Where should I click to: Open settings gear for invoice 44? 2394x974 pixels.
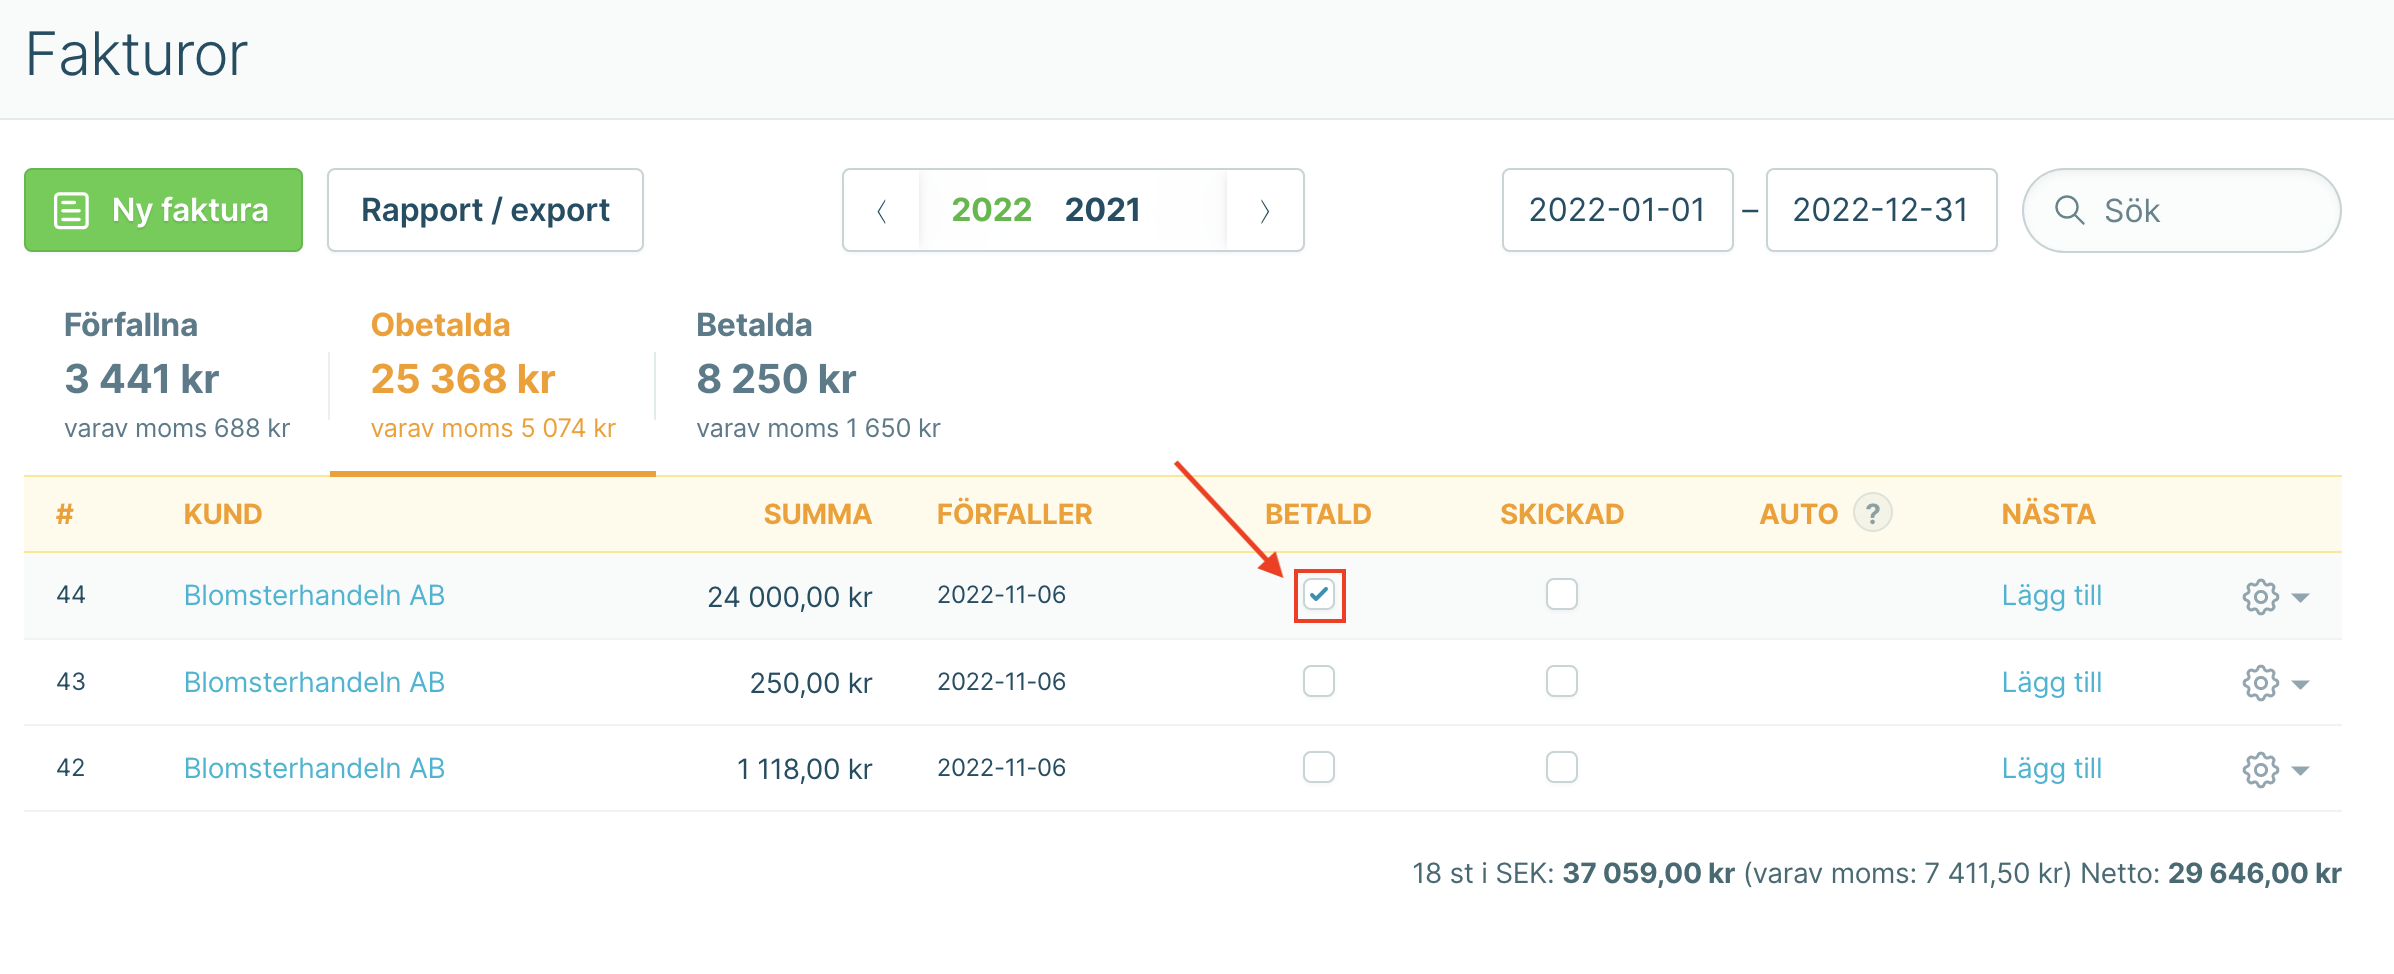point(2260,597)
